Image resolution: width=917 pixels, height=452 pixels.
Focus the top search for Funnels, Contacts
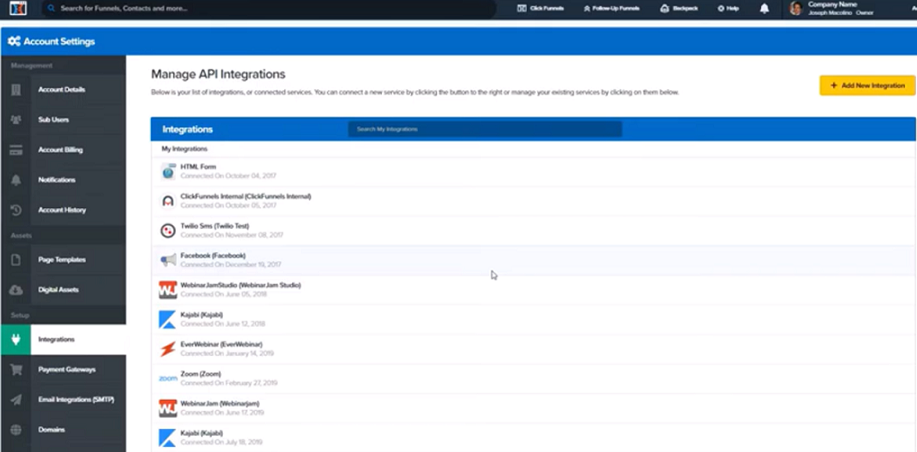pyautogui.click(x=269, y=9)
